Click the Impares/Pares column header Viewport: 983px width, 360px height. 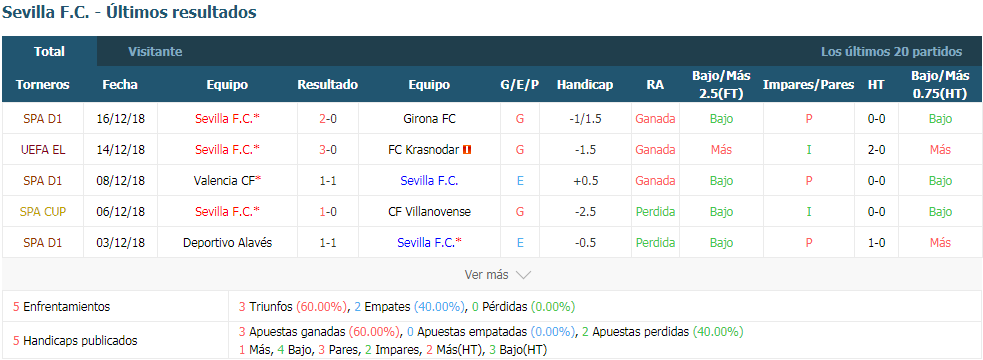[x=809, y=85]
